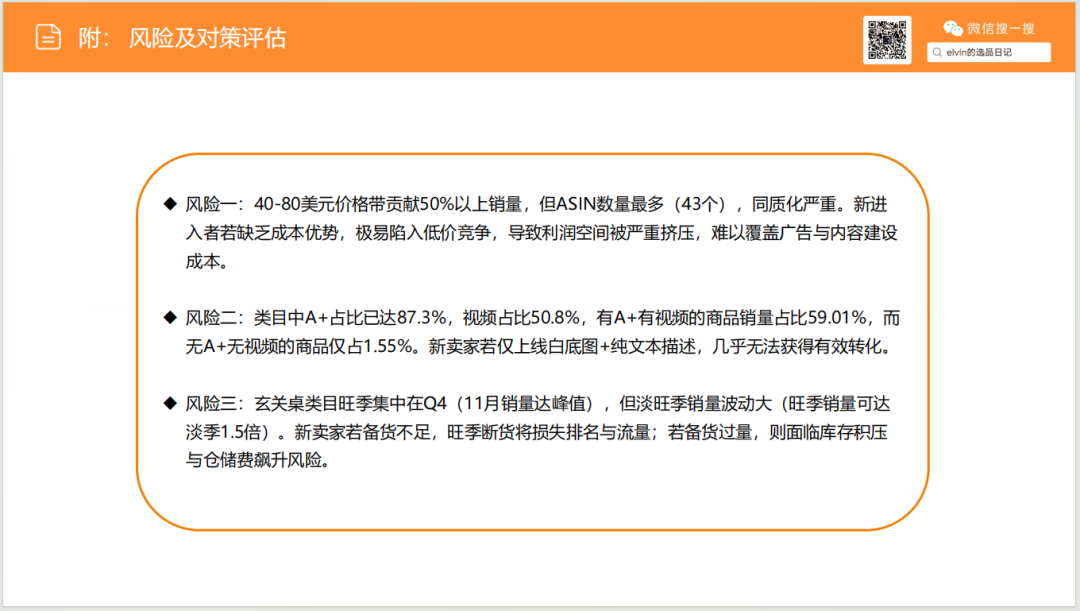Image resolution: width=1080 pixels, height=611 pixels.
Task: Click the magnifier icon in the search box
Action: 936,51
